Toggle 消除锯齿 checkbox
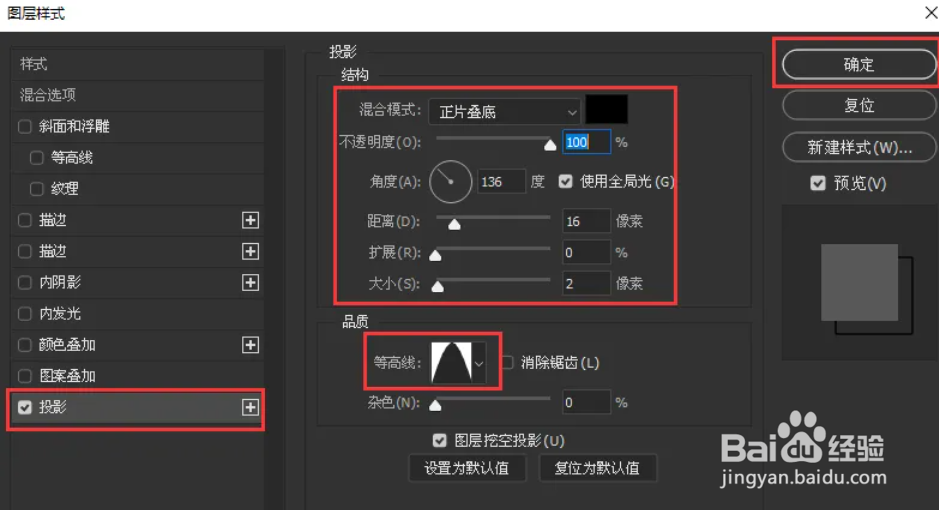Viewport: 939px width, 510px height. point(508,362)
